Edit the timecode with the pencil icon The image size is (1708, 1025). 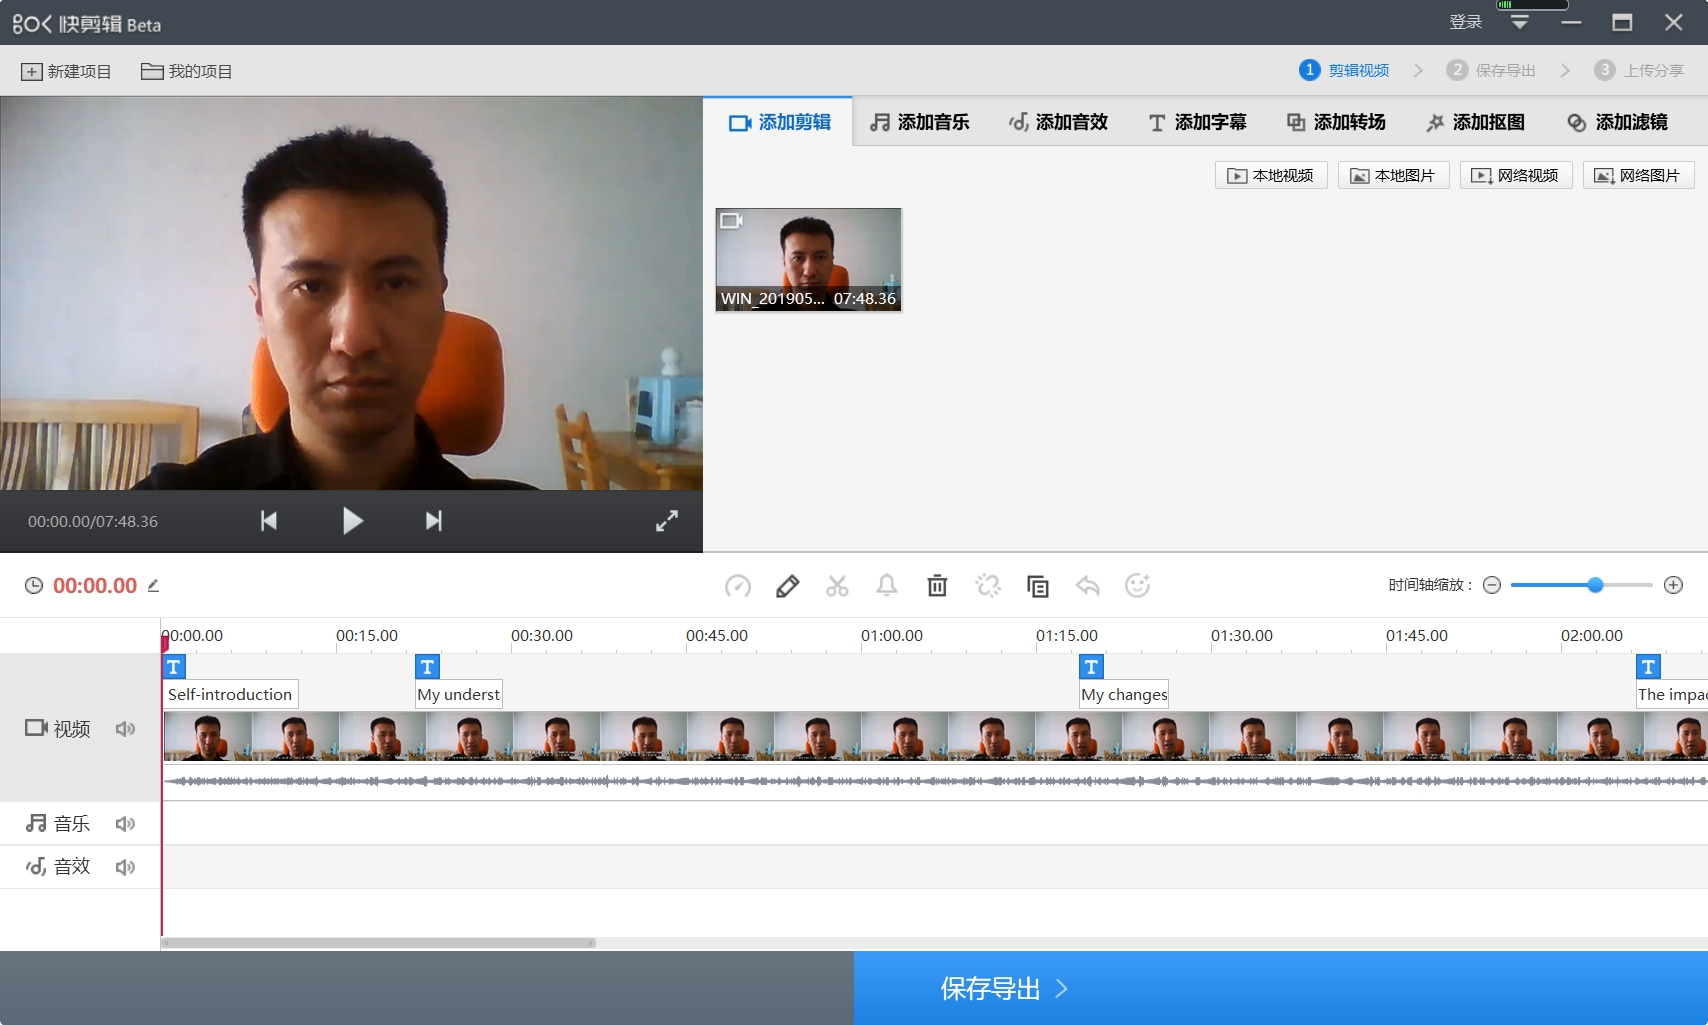pos(154,586)
